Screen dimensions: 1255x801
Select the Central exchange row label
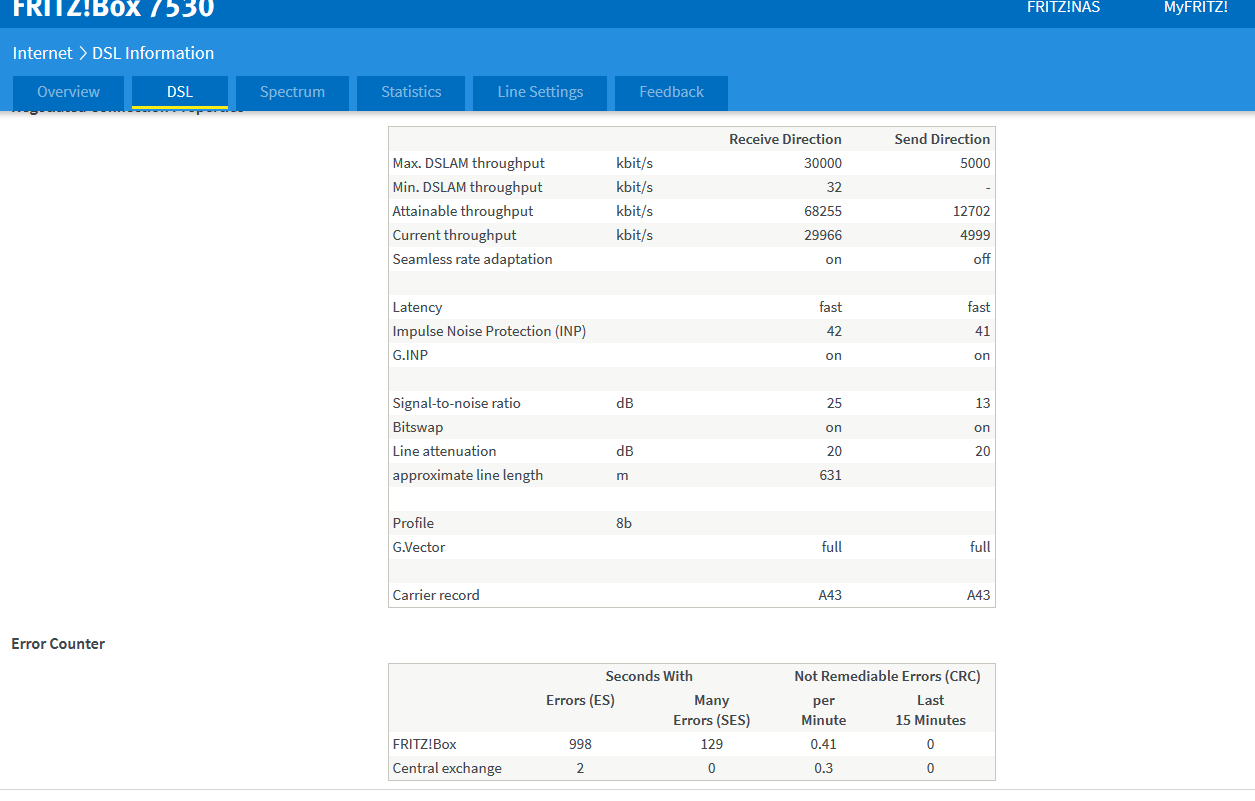[x=447, y=768]
